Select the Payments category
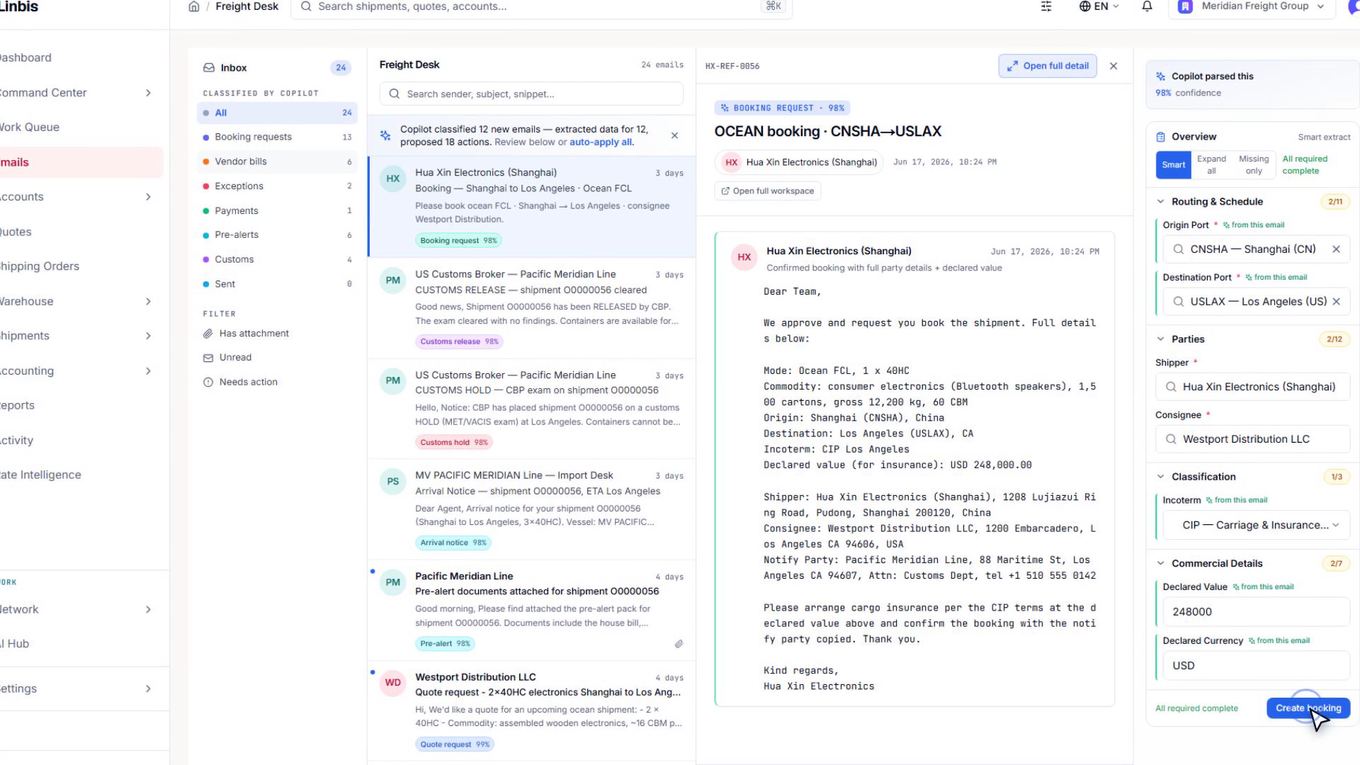 pos(277,211)
